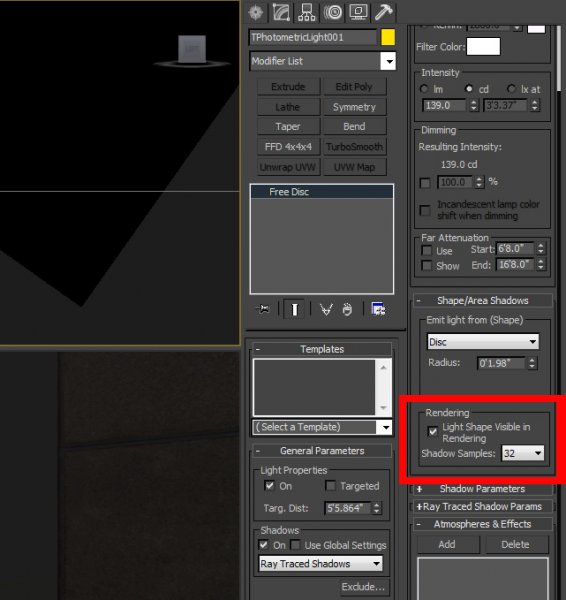The width and height of the screenshot is (566, 600).
Task: Click the Pin Stack icon
Action: click(263, 309)
